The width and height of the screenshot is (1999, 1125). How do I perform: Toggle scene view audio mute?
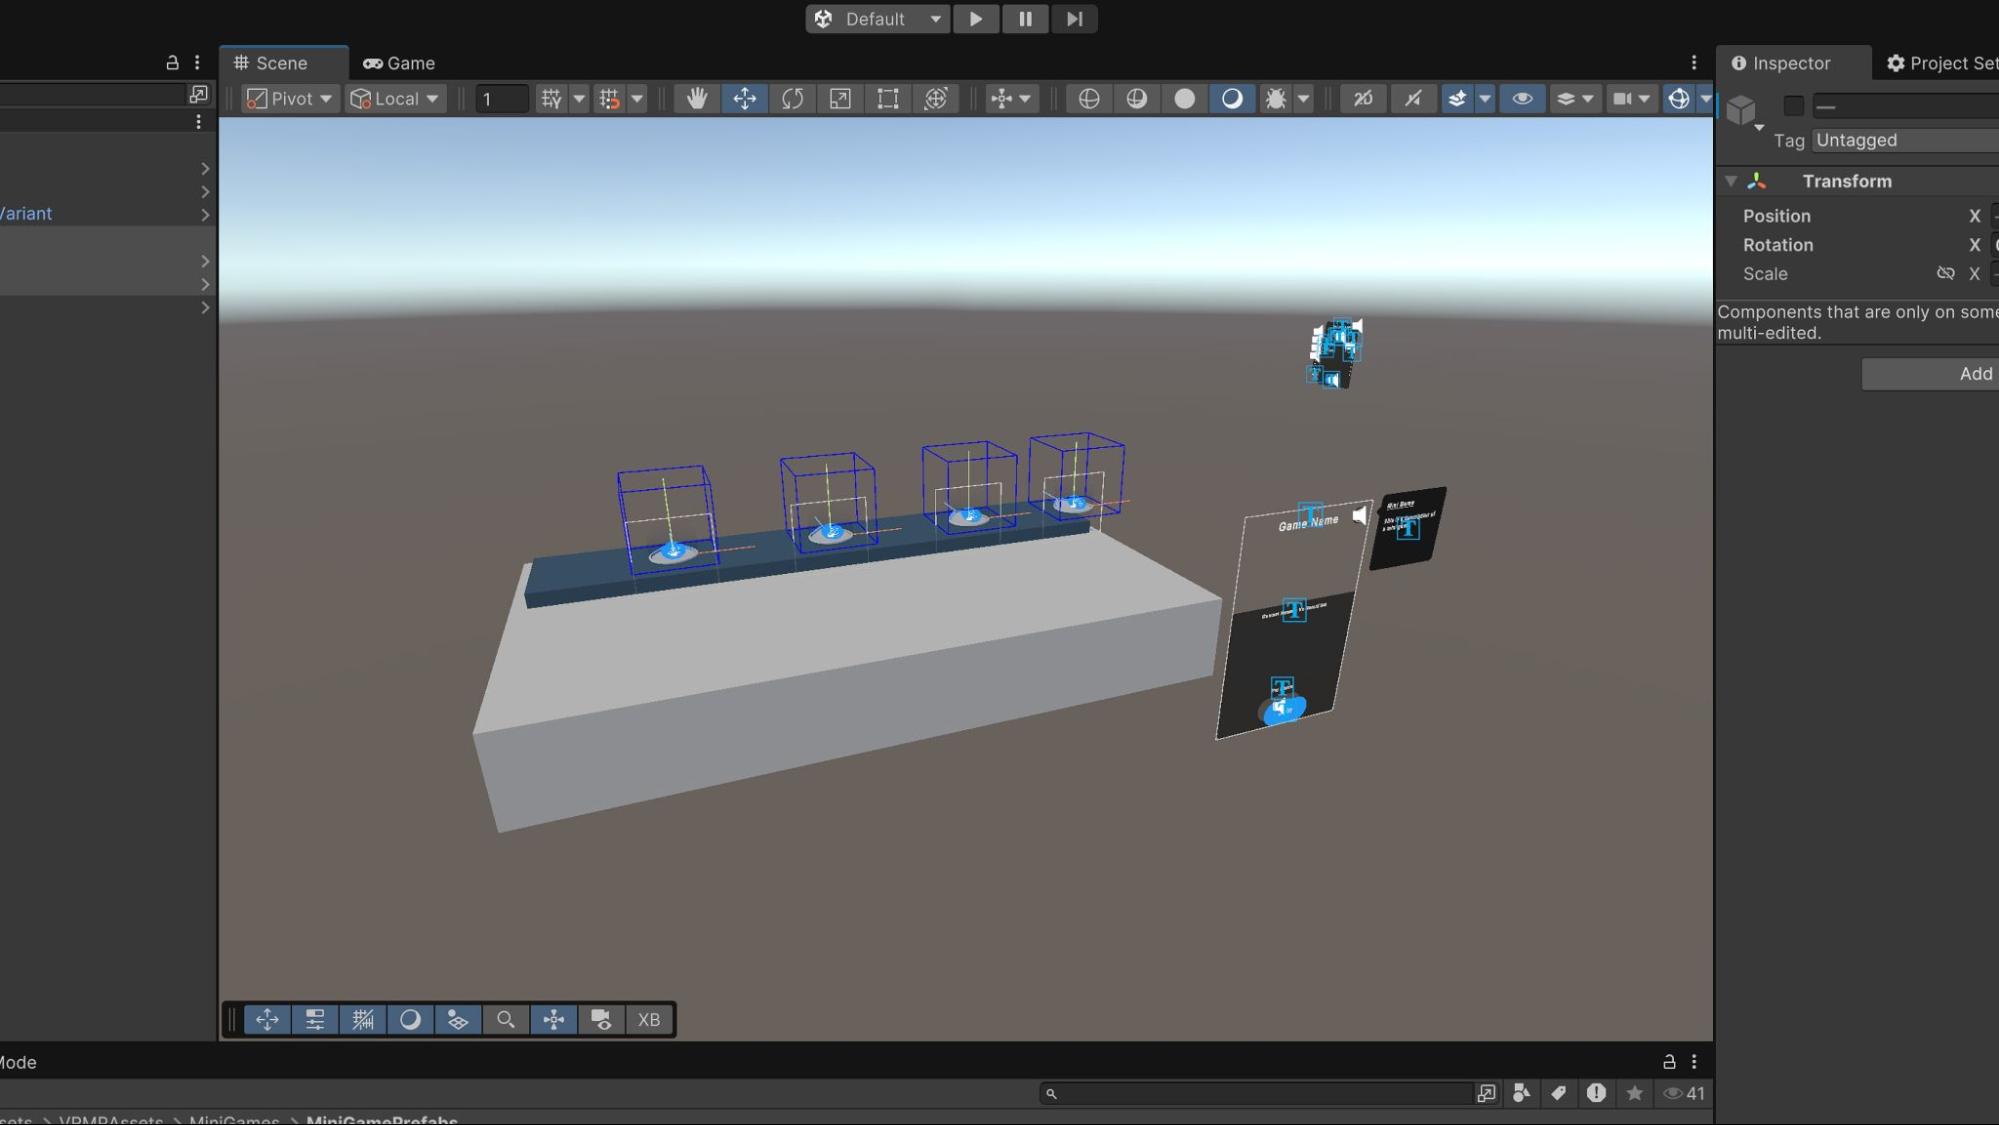pos(1413,98)
